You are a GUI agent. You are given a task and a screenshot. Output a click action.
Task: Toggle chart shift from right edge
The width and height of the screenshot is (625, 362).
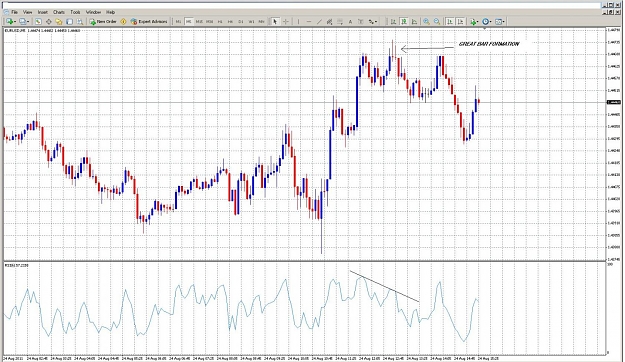tap(460, 22)
